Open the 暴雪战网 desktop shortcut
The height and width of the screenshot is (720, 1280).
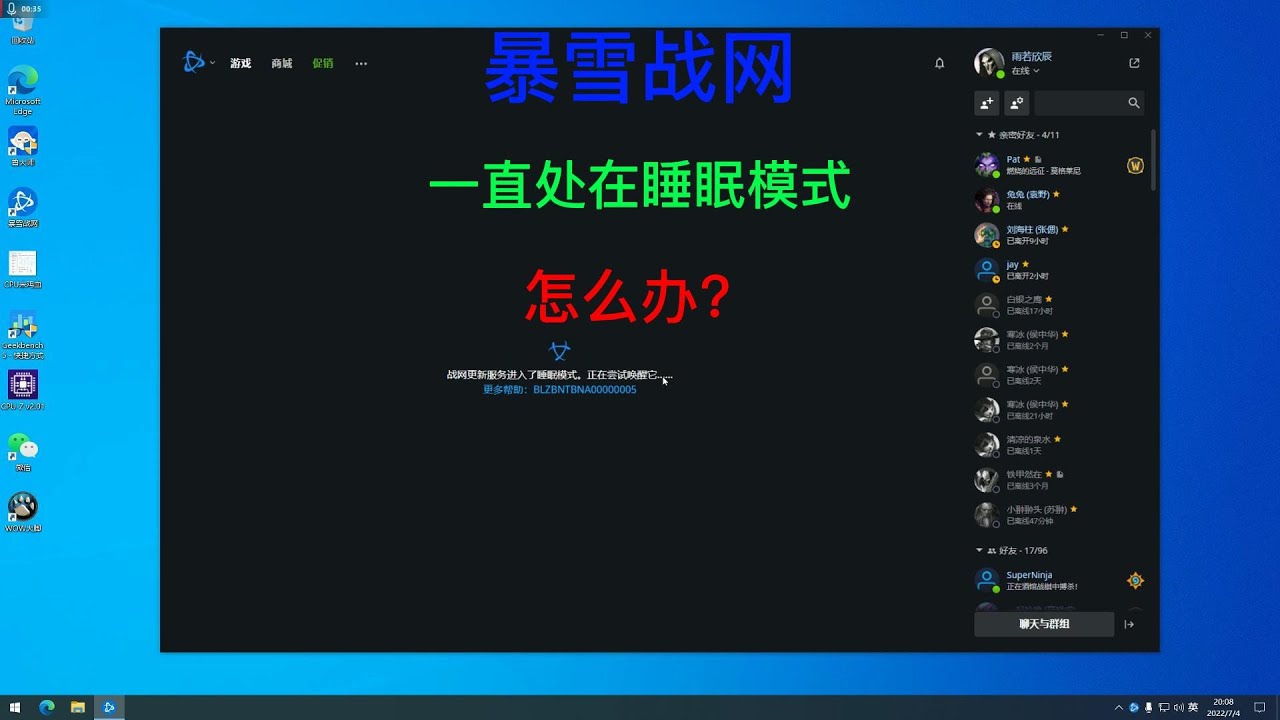[x=22, y=208]
